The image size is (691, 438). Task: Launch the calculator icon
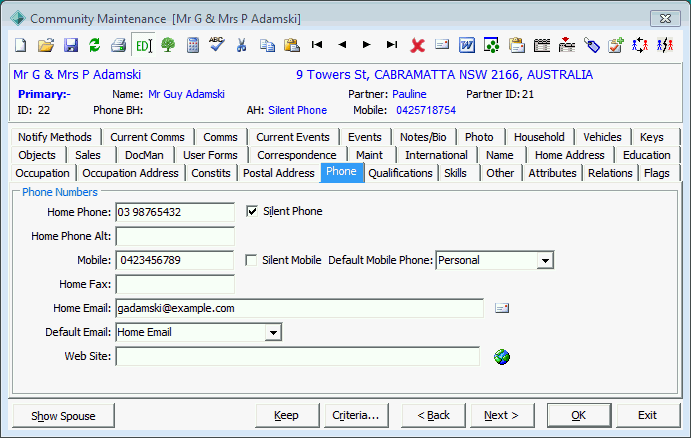coord(193,45)
